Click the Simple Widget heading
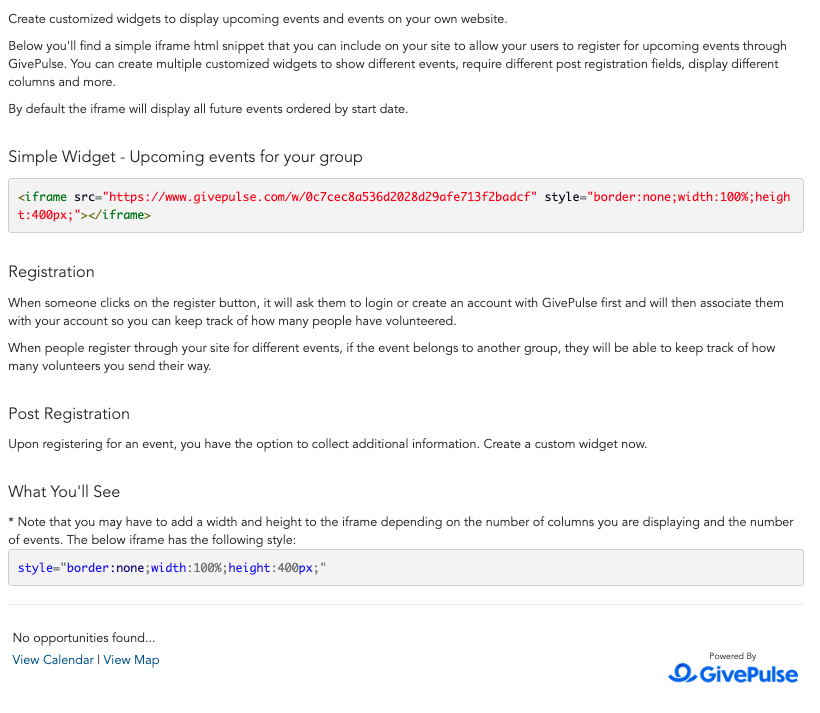The height and width of the screenshot is (713, 820). coord(185,157)
